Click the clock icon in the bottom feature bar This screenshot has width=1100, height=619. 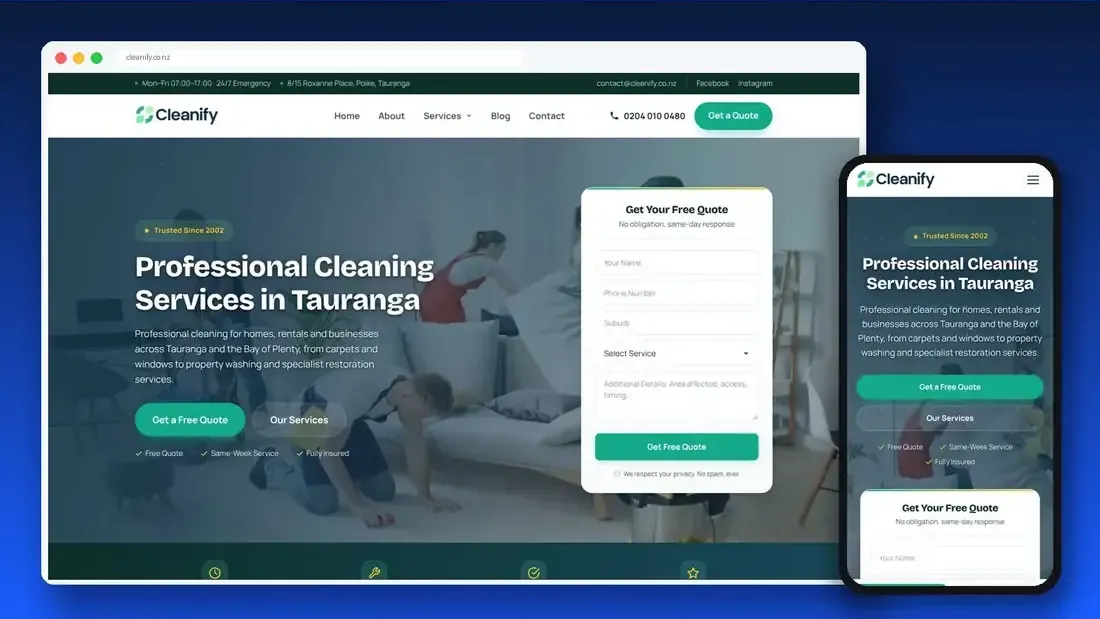215,573
